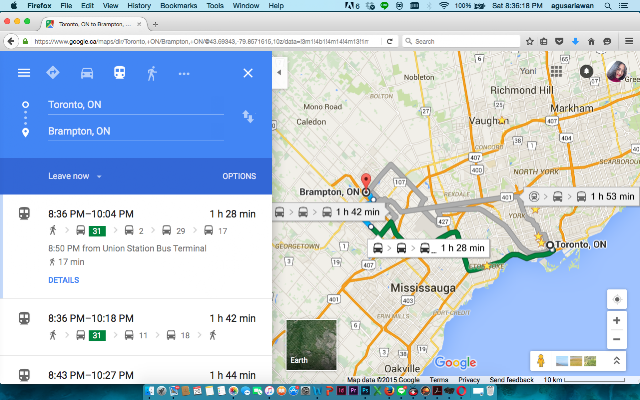Click the 1 h 28 min map route label
Image resolution: width=640 pixels, height=400 pixels.
429,248
